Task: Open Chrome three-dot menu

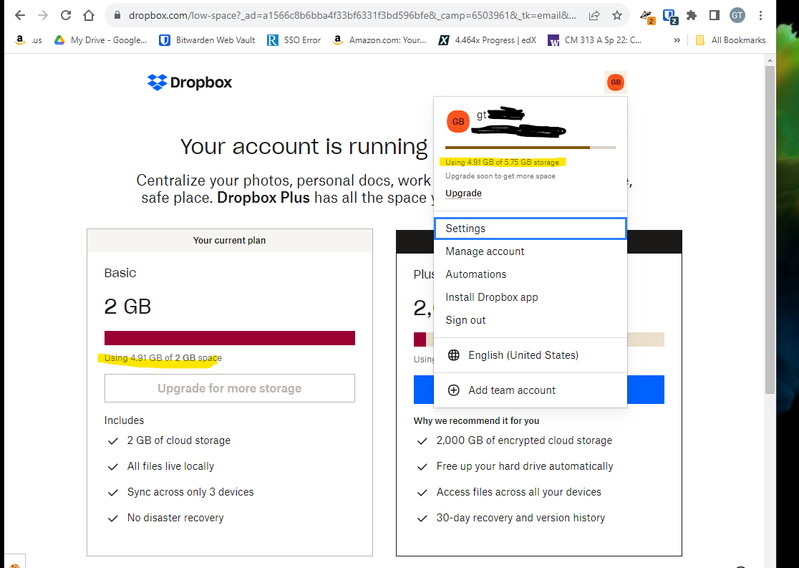Action: click(760, 15)
